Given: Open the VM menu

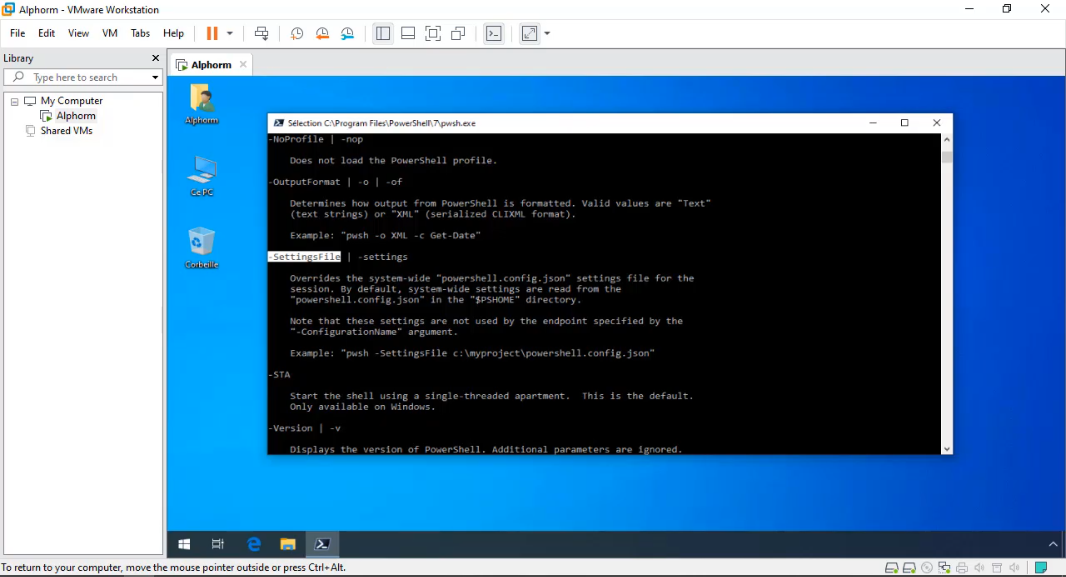Looking at the screenshot, I should (x=109, y=33).
